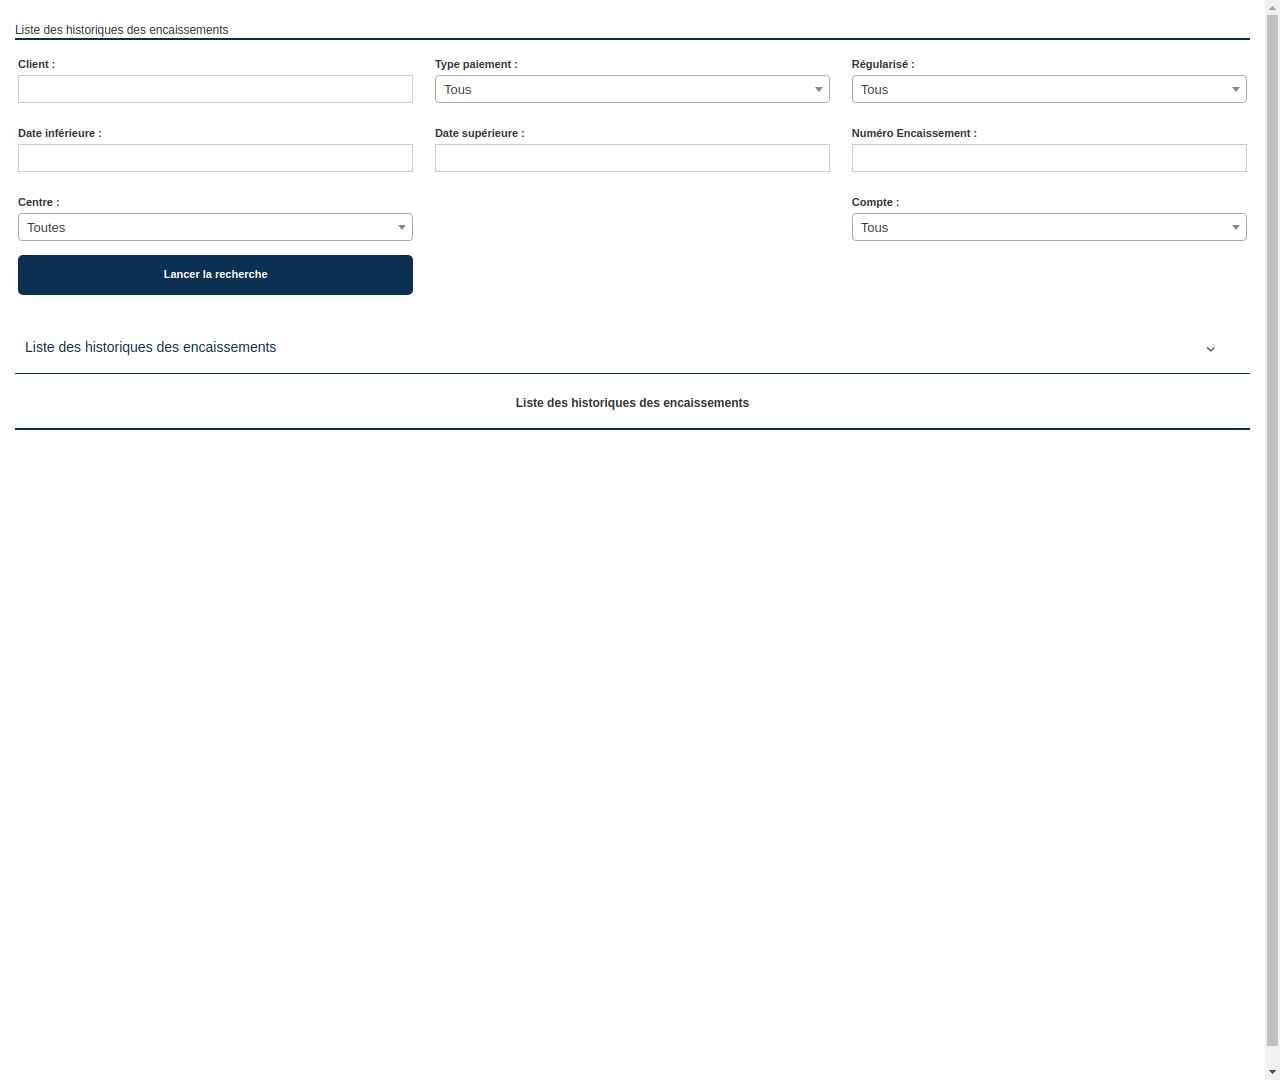Click the chevron icon on the accordion header

(x=1211, y=349)
